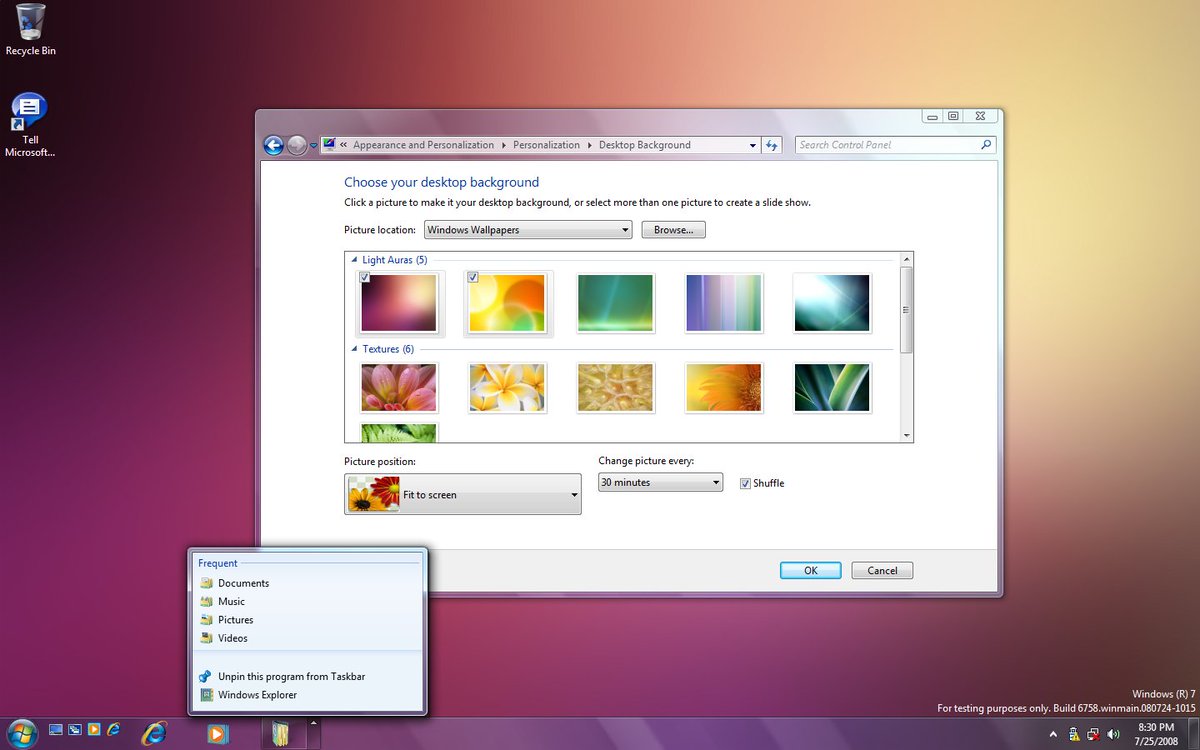Open the Picture location dropdown
Screen dimensions: 1200x750
(528, 230)
